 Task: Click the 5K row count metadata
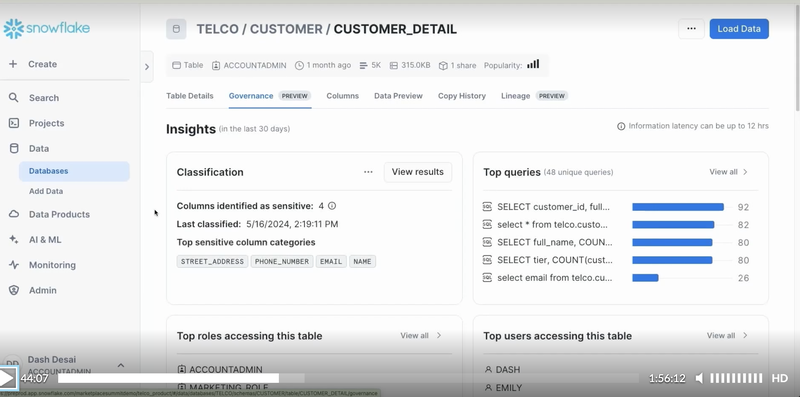[x=370, y=65]
